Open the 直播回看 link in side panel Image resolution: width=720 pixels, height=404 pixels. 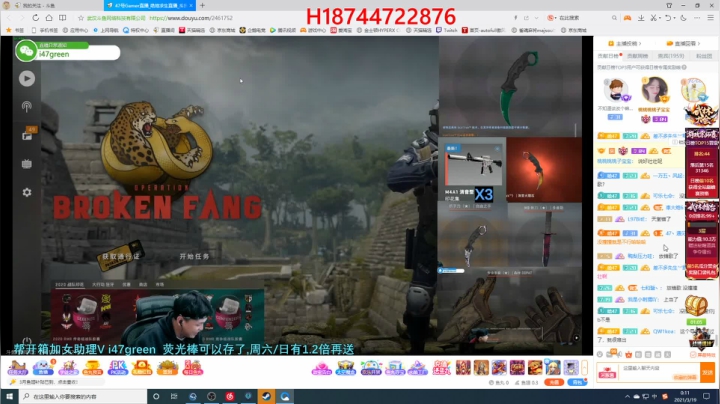683,44
